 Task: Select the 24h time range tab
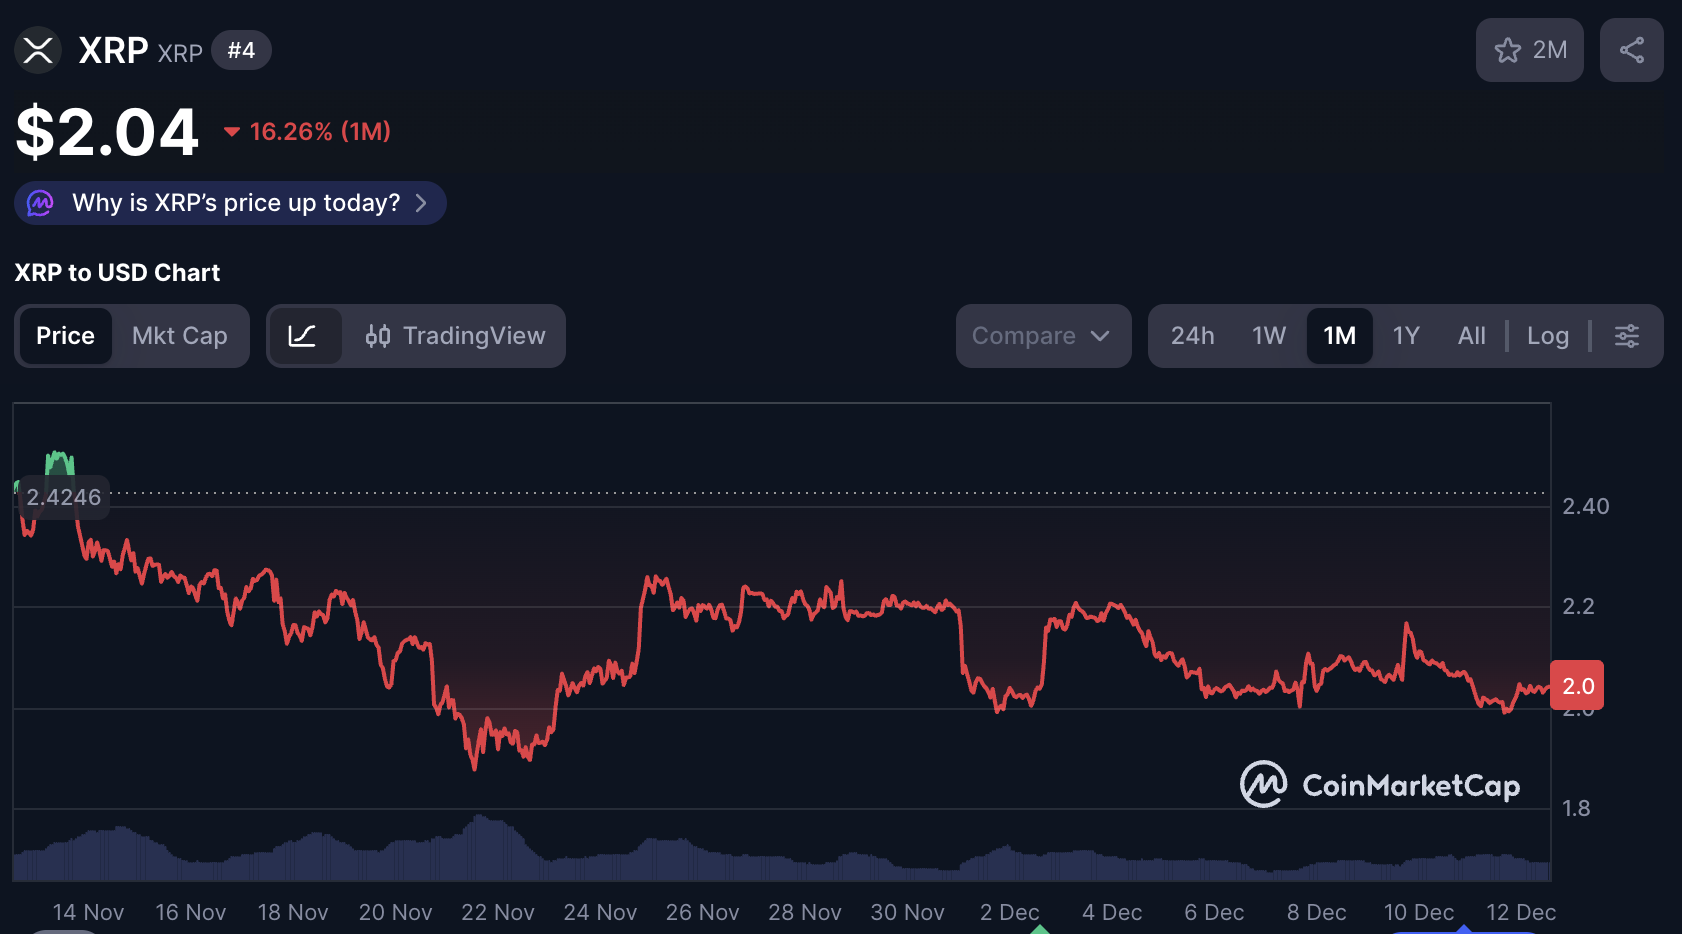point(1192,336)
